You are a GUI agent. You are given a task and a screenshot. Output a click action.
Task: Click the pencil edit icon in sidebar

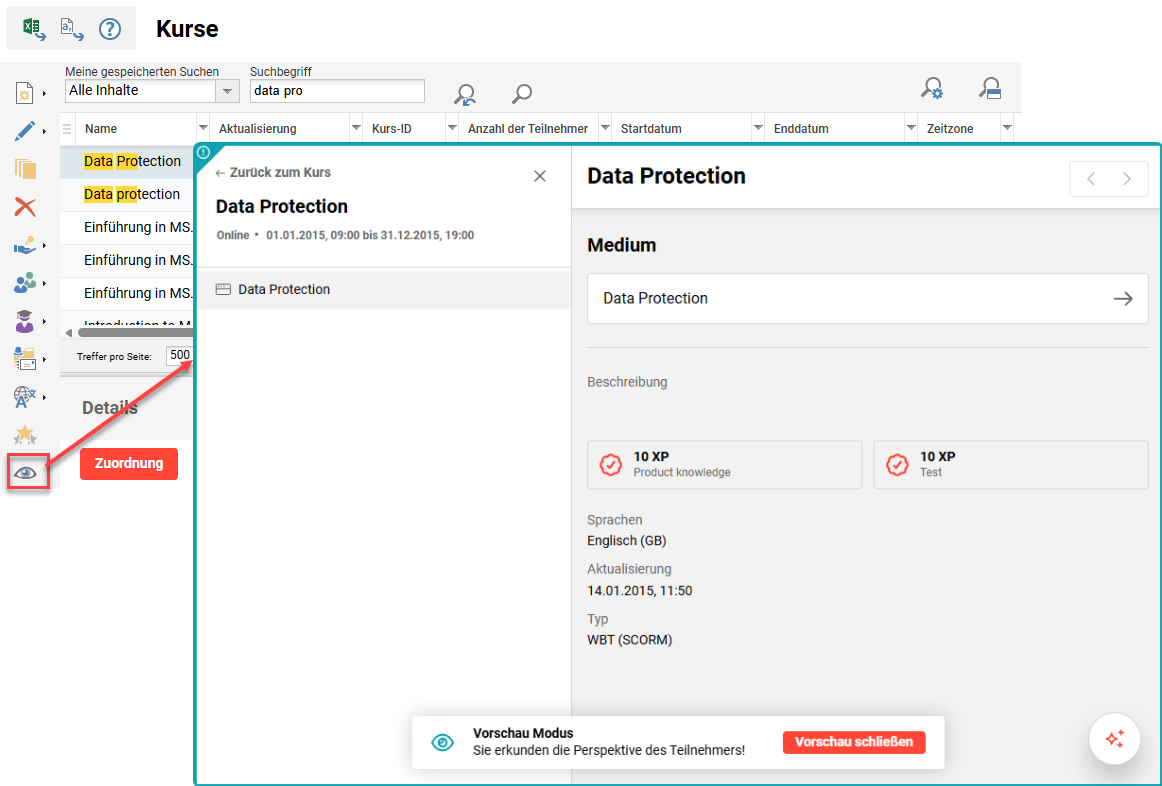click(24, 132)
